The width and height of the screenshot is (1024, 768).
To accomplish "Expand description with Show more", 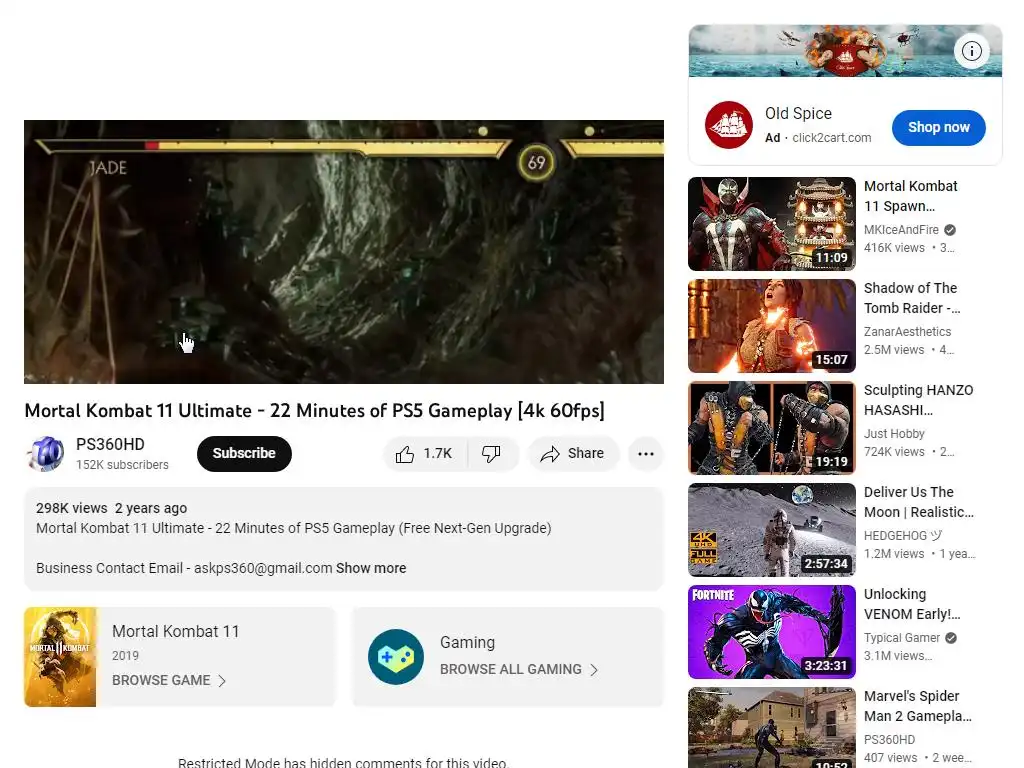I will coord(371,568).
